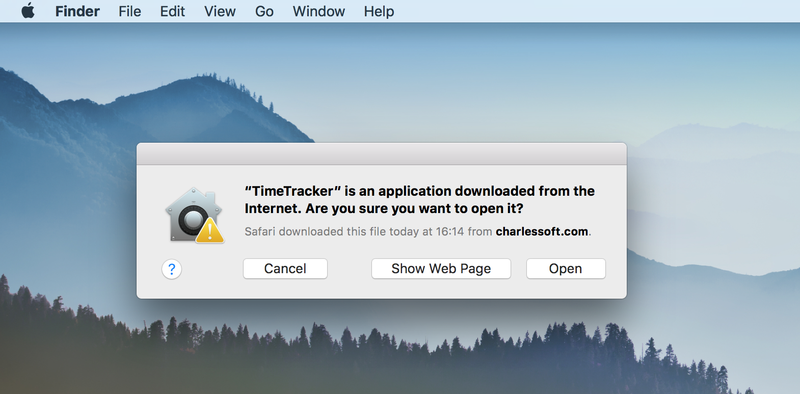Cancel opening the TimeTracker application

pos(285,268)
